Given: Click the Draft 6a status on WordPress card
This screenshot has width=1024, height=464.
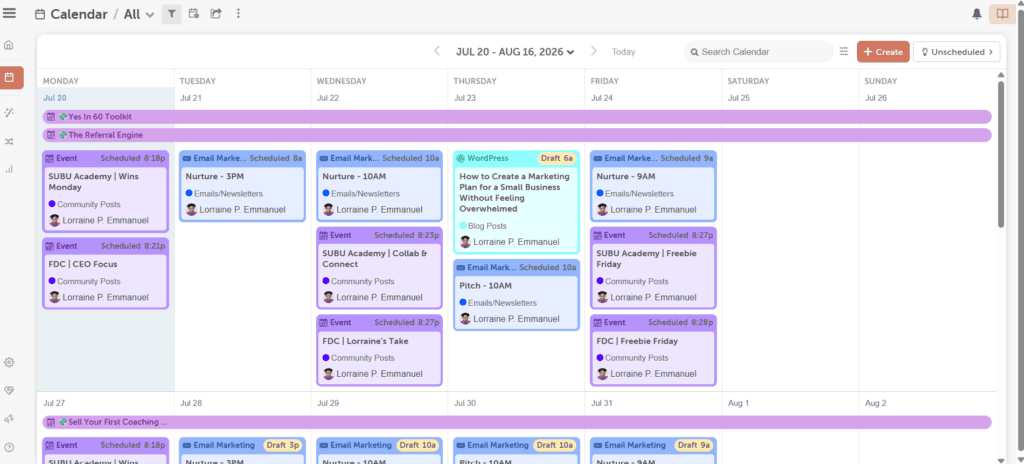Looking at the screenshot, I should [557, 158].
